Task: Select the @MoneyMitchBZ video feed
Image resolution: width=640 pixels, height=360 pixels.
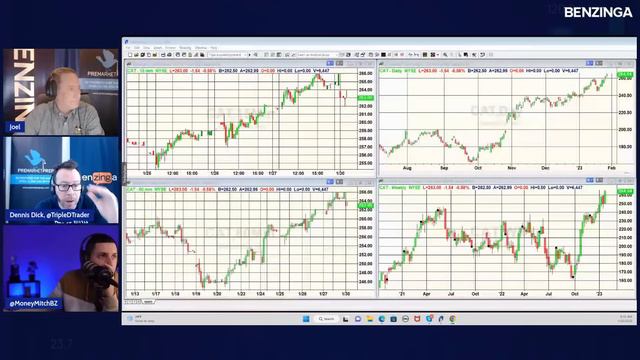Action: point(61,269)
